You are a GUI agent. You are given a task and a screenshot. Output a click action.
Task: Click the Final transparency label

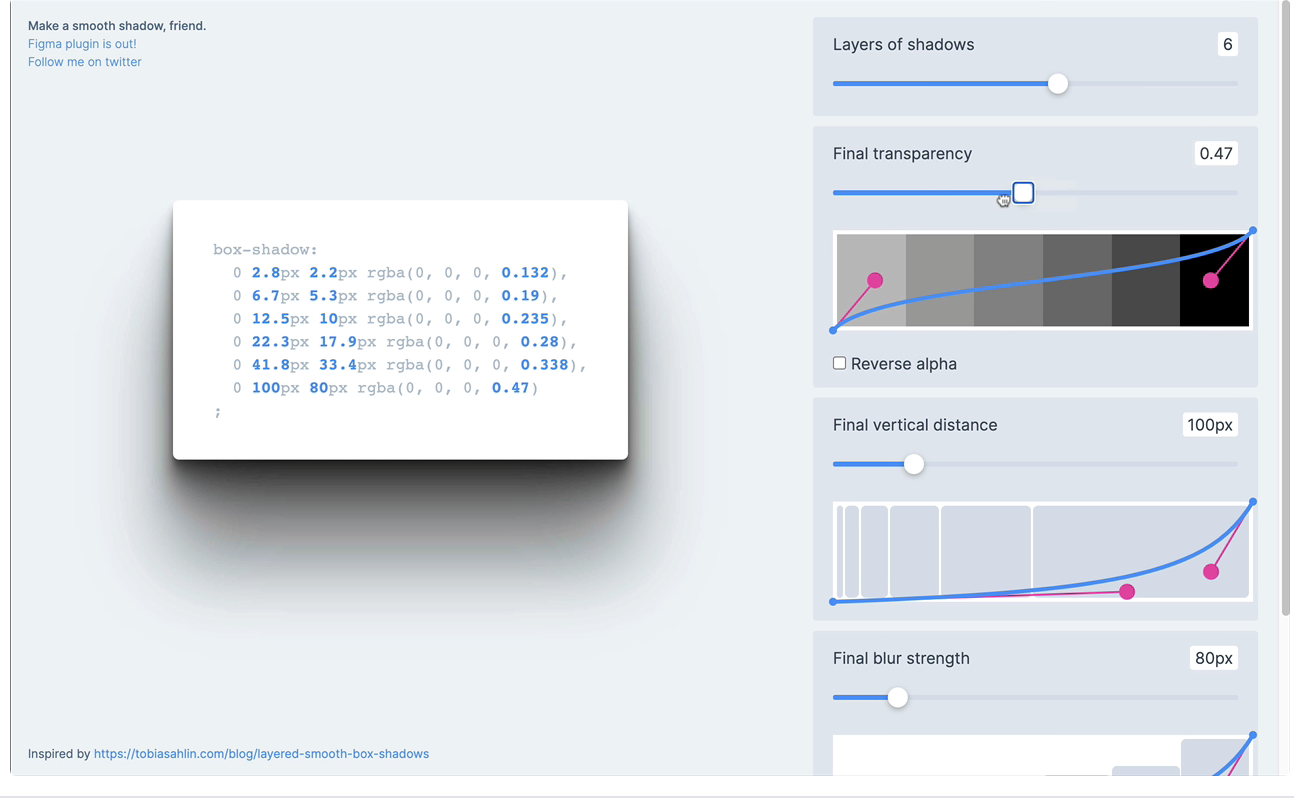pyautogui.click(x=902, y=154)
